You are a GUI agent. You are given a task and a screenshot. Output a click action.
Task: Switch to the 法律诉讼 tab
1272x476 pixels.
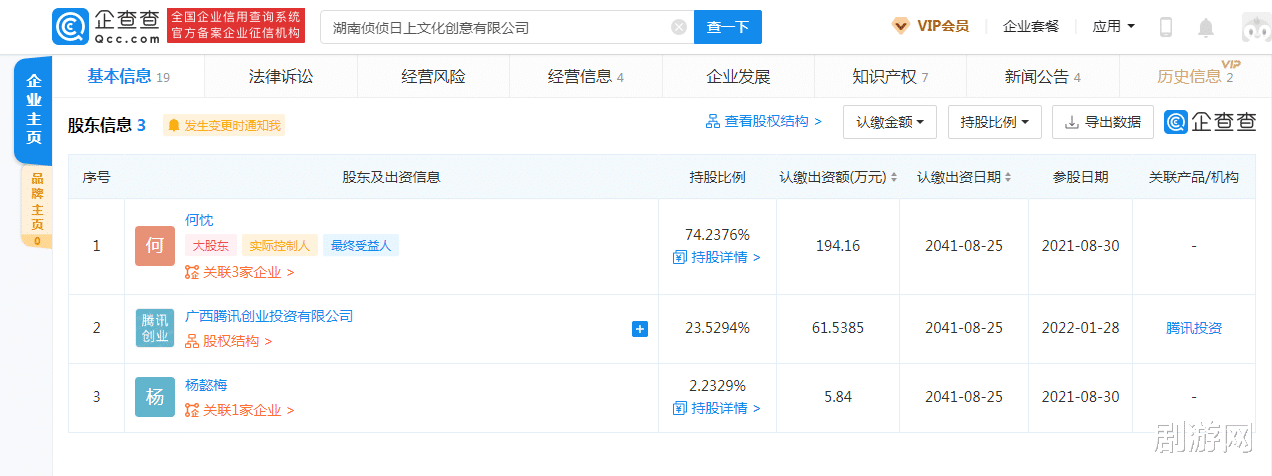pos(281,77)
